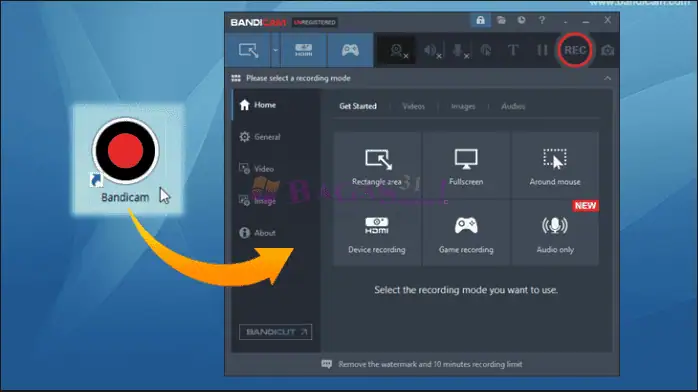Open the help question mark icon
Screen dimensions: 698x392
coord(542,20)
